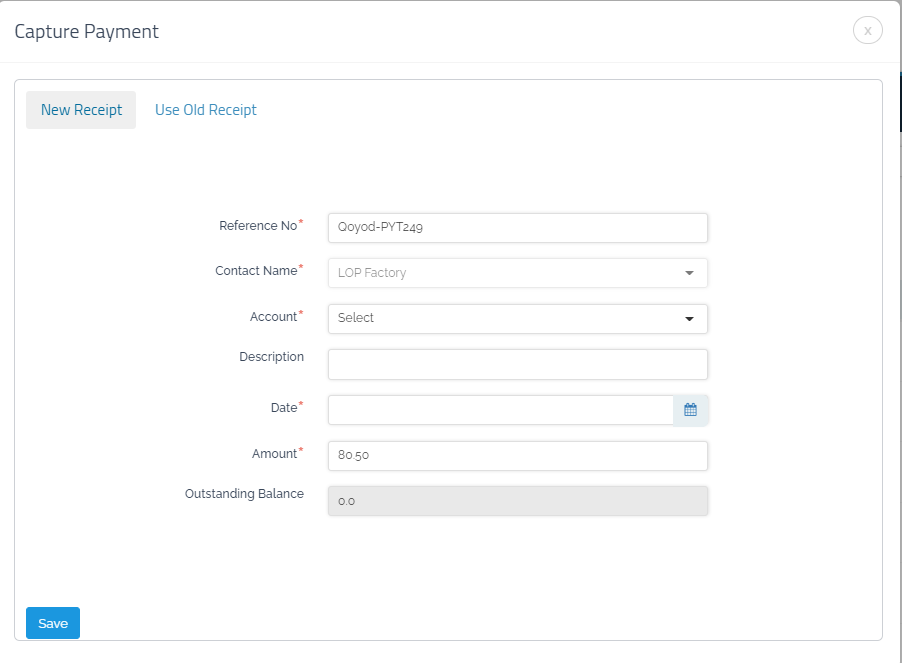Open the Account Select dropdown
This screenshot has width=902, height=663.
coord(517,318)
